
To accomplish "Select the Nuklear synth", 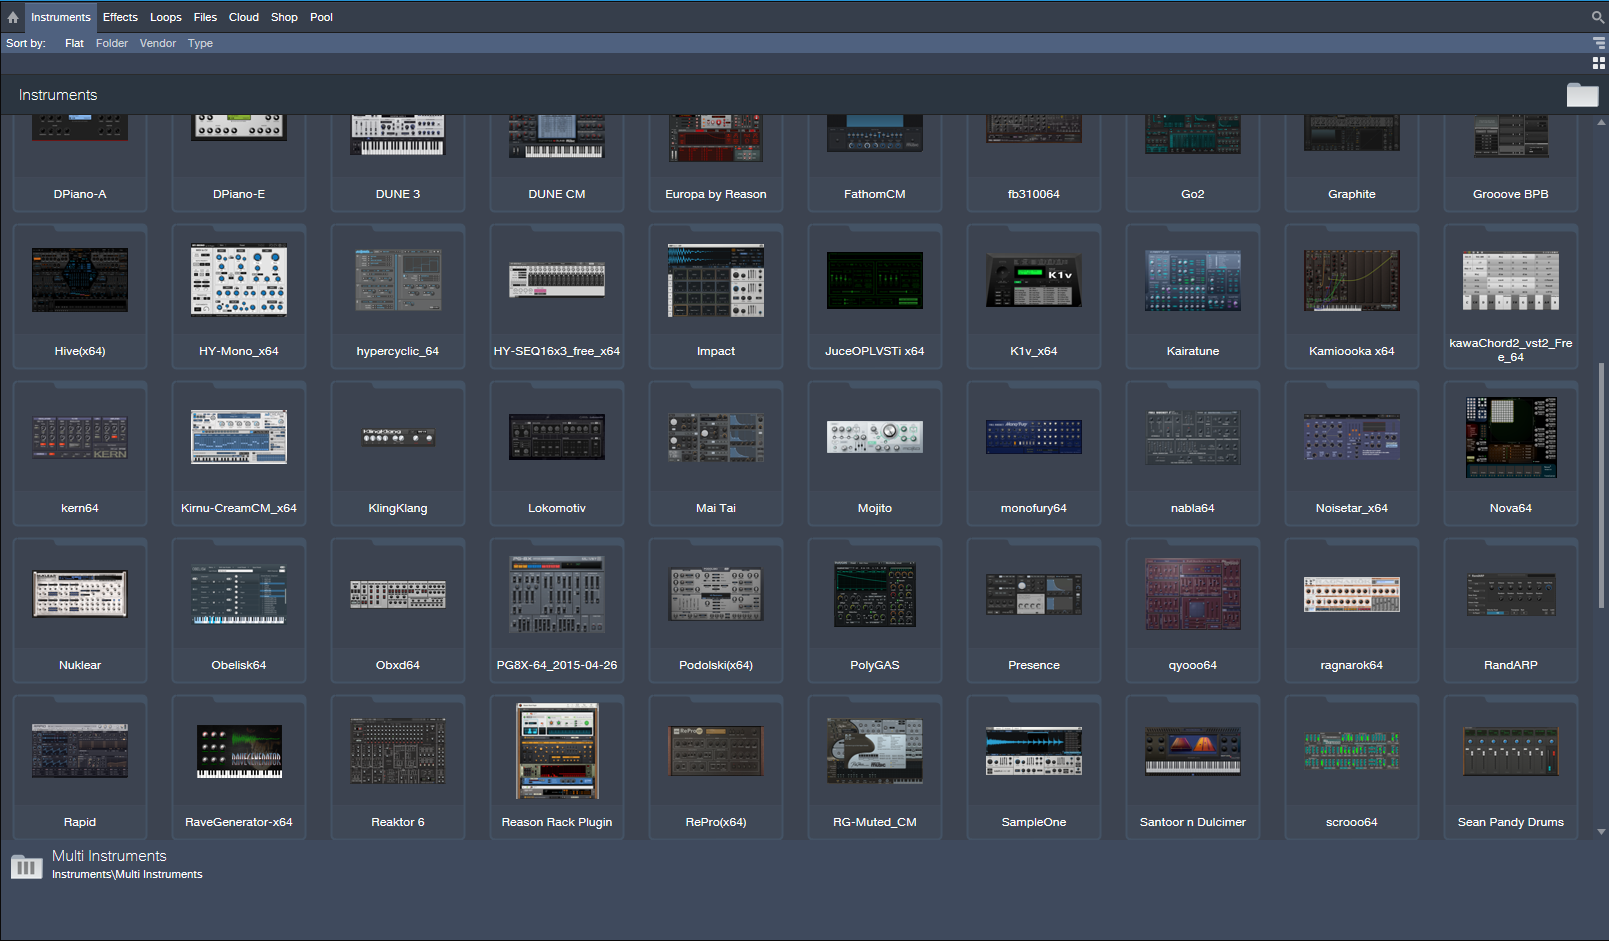I will 80,611.
